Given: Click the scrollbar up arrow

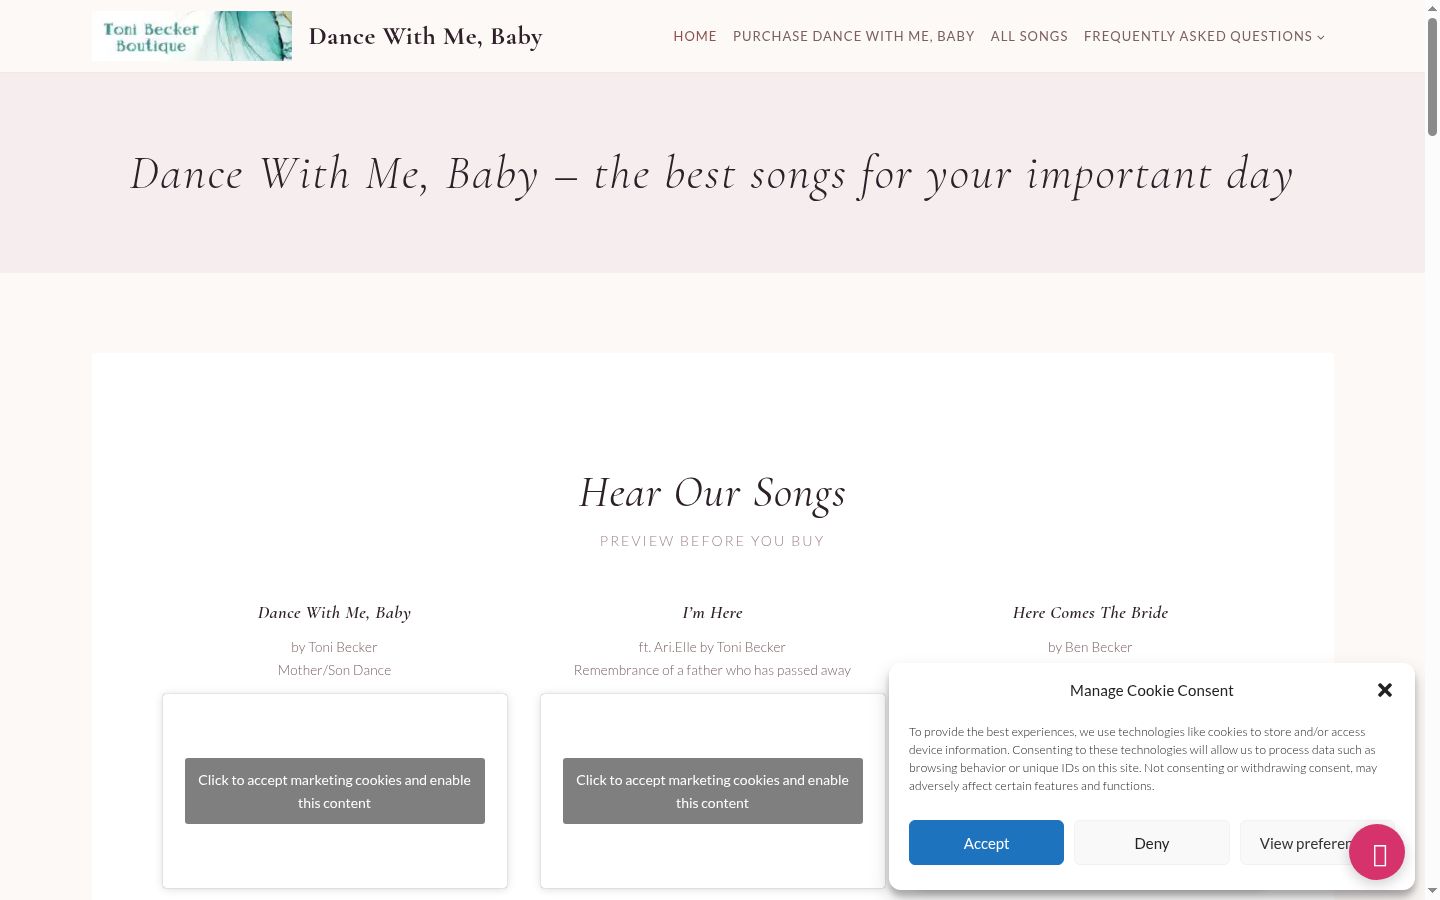Looking at the screenshot, I should [1432, 8].
